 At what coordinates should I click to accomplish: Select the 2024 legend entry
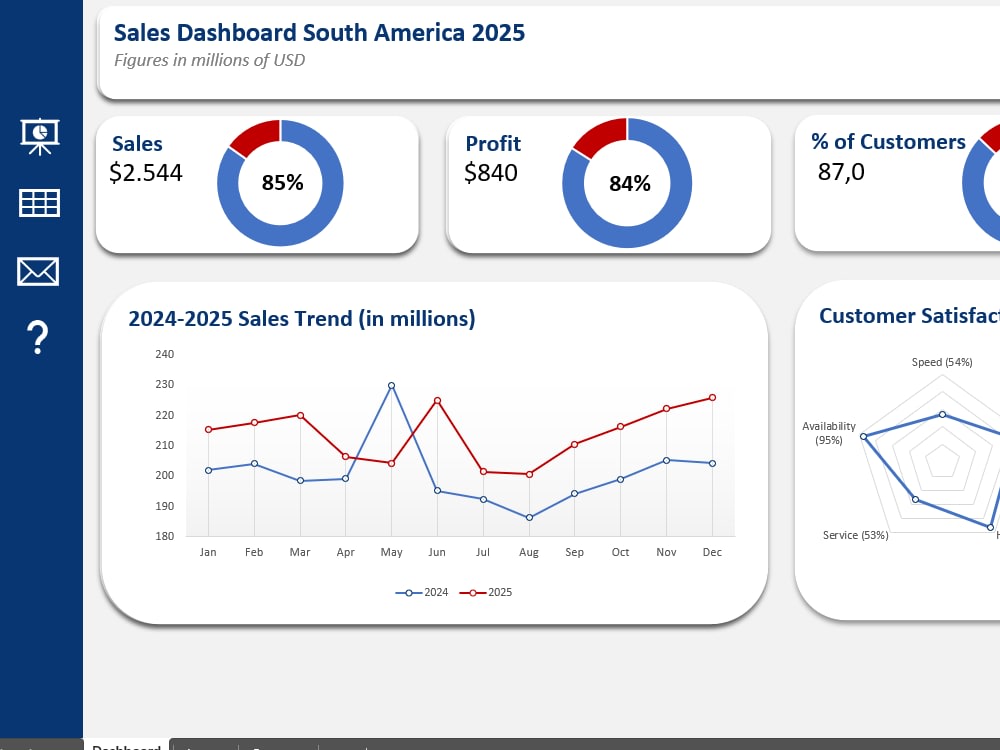[x=422, y=592]
